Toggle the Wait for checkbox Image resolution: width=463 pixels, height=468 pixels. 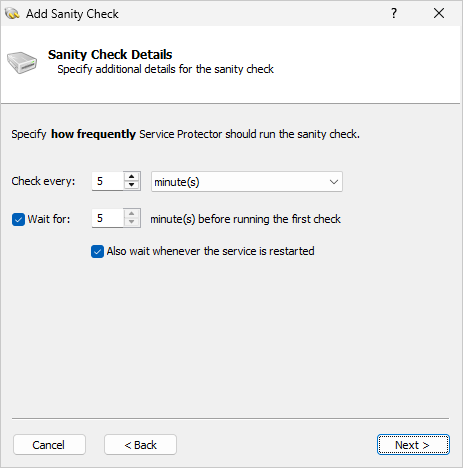coord(18,220)
